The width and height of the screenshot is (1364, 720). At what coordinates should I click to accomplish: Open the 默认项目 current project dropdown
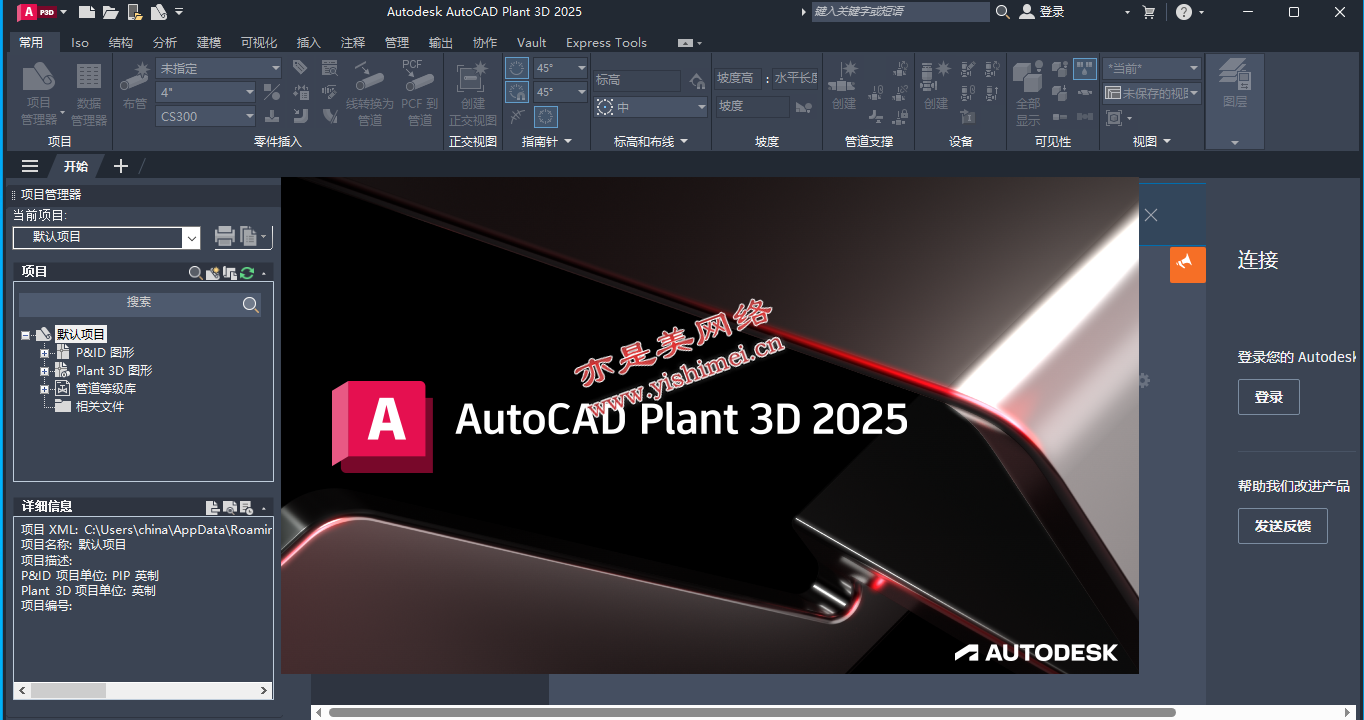click(x=107, y=237)
